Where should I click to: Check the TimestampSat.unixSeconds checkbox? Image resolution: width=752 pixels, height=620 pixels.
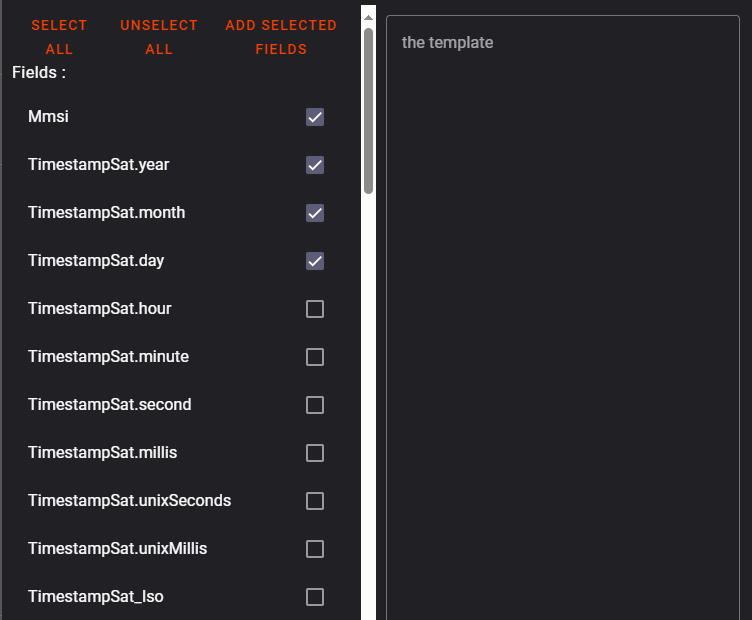pos(315,501)
